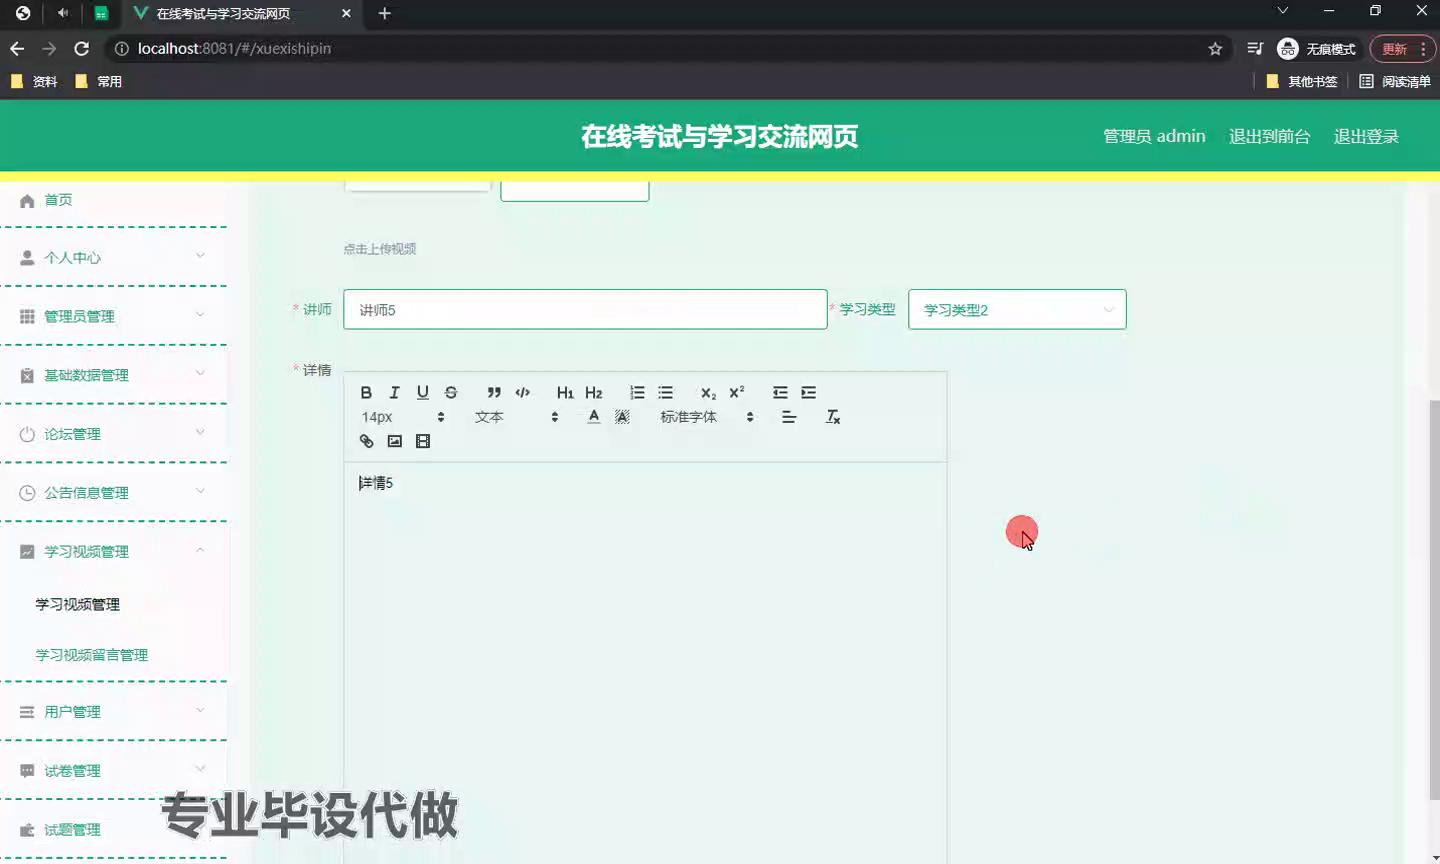Screen dimensions: 1440x864
Task: Select 首页 in the sidebar
Action: (58, 200)
